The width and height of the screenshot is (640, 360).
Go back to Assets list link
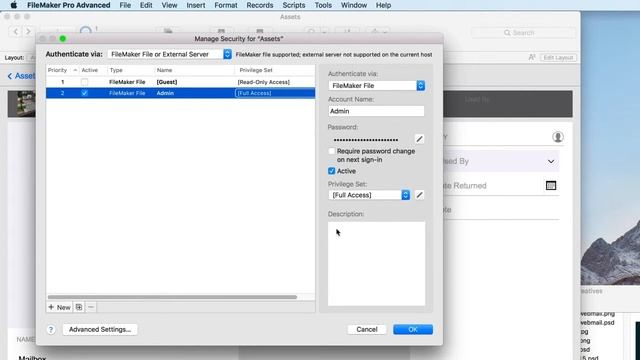click(x=22, y=76)
